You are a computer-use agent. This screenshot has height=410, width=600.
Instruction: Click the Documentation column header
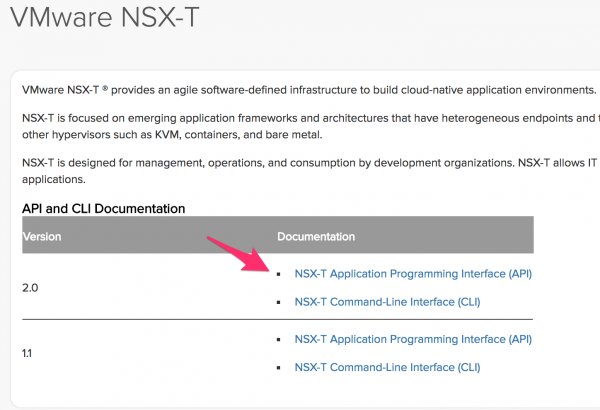[316, 237]
